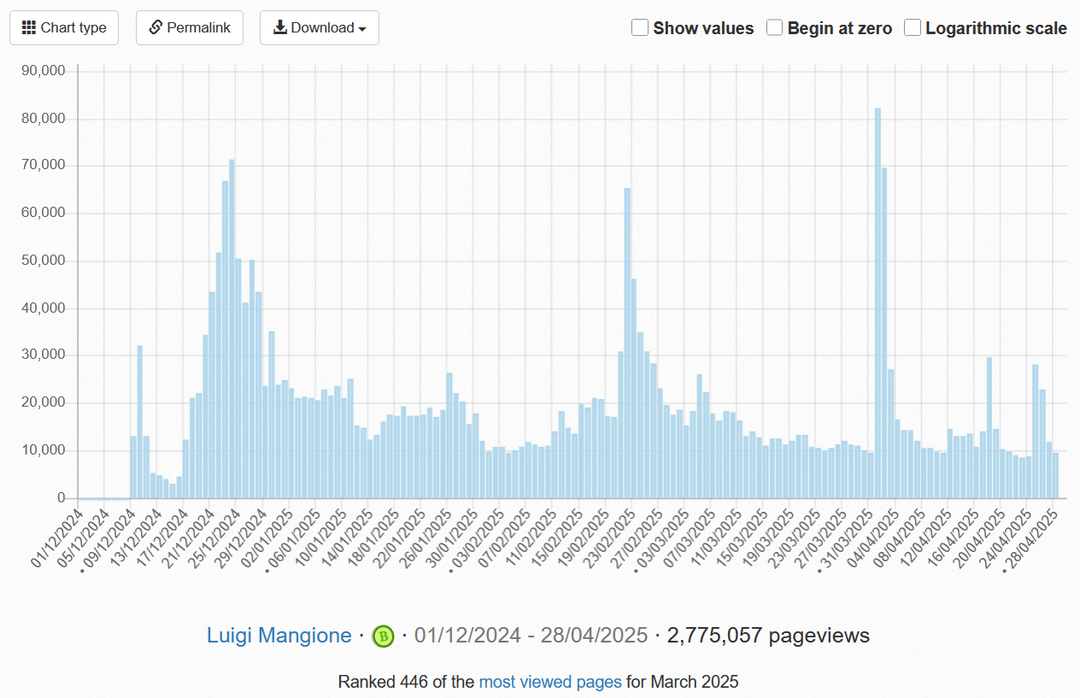This screenshot has width=1080, height=698.
Task: Select the early December bar reaching 32,000
Action: click(x=140, y=420)
